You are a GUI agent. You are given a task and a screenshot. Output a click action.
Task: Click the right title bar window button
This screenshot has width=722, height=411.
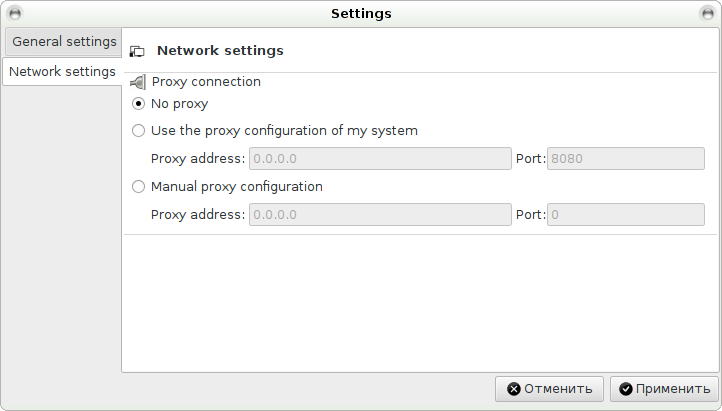[x=707, y=13]
